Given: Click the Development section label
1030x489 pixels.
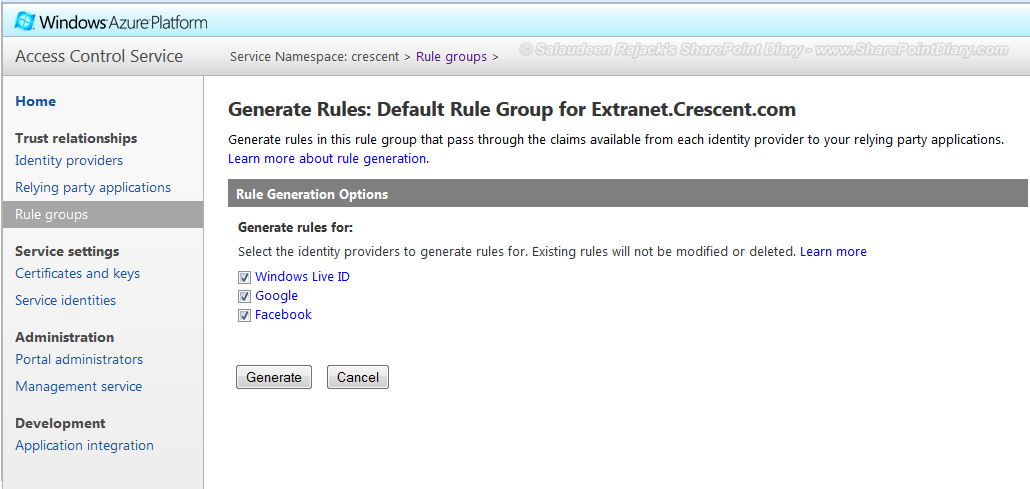Looking at the screenshot, I should (60, 423).
